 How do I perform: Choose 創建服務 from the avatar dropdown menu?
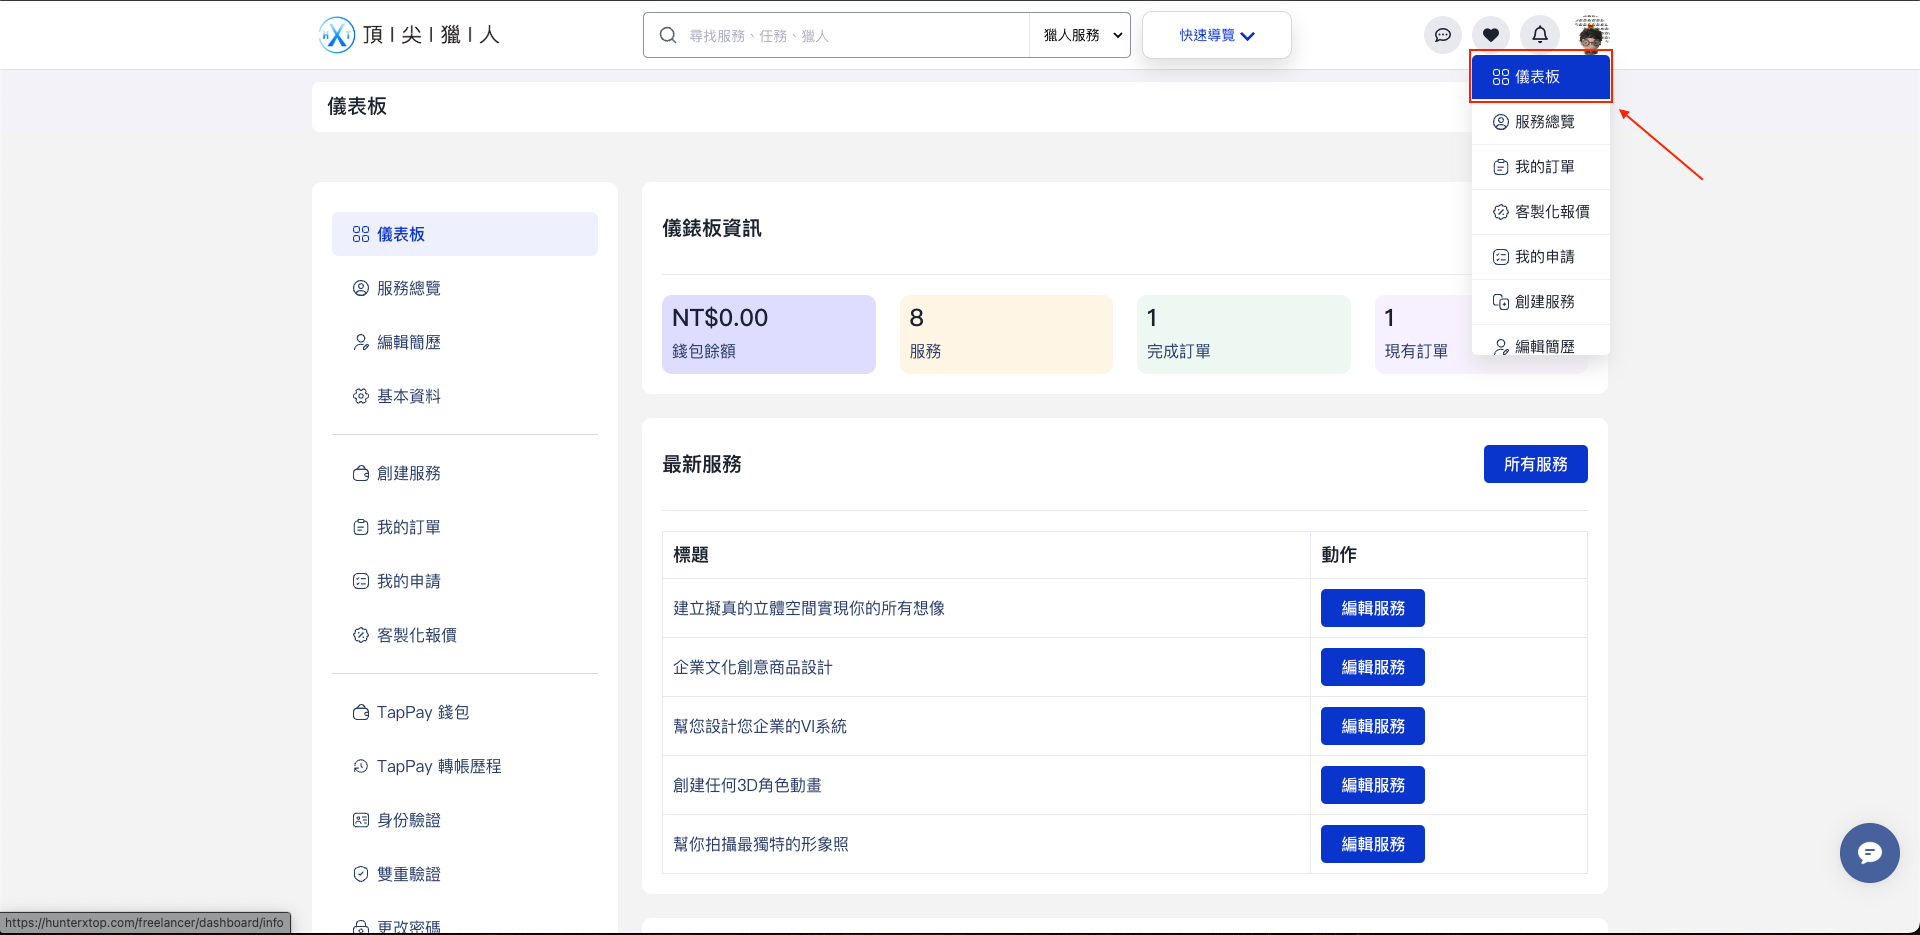[x=1543, y=302]
